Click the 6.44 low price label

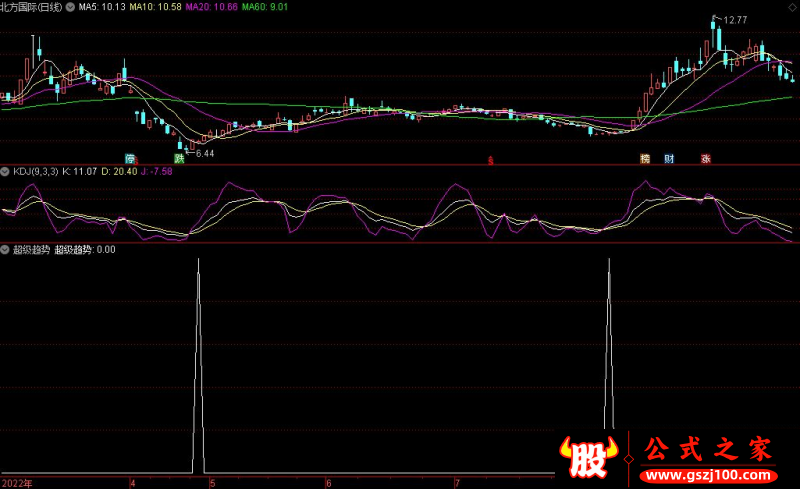(x=205, y=153)
